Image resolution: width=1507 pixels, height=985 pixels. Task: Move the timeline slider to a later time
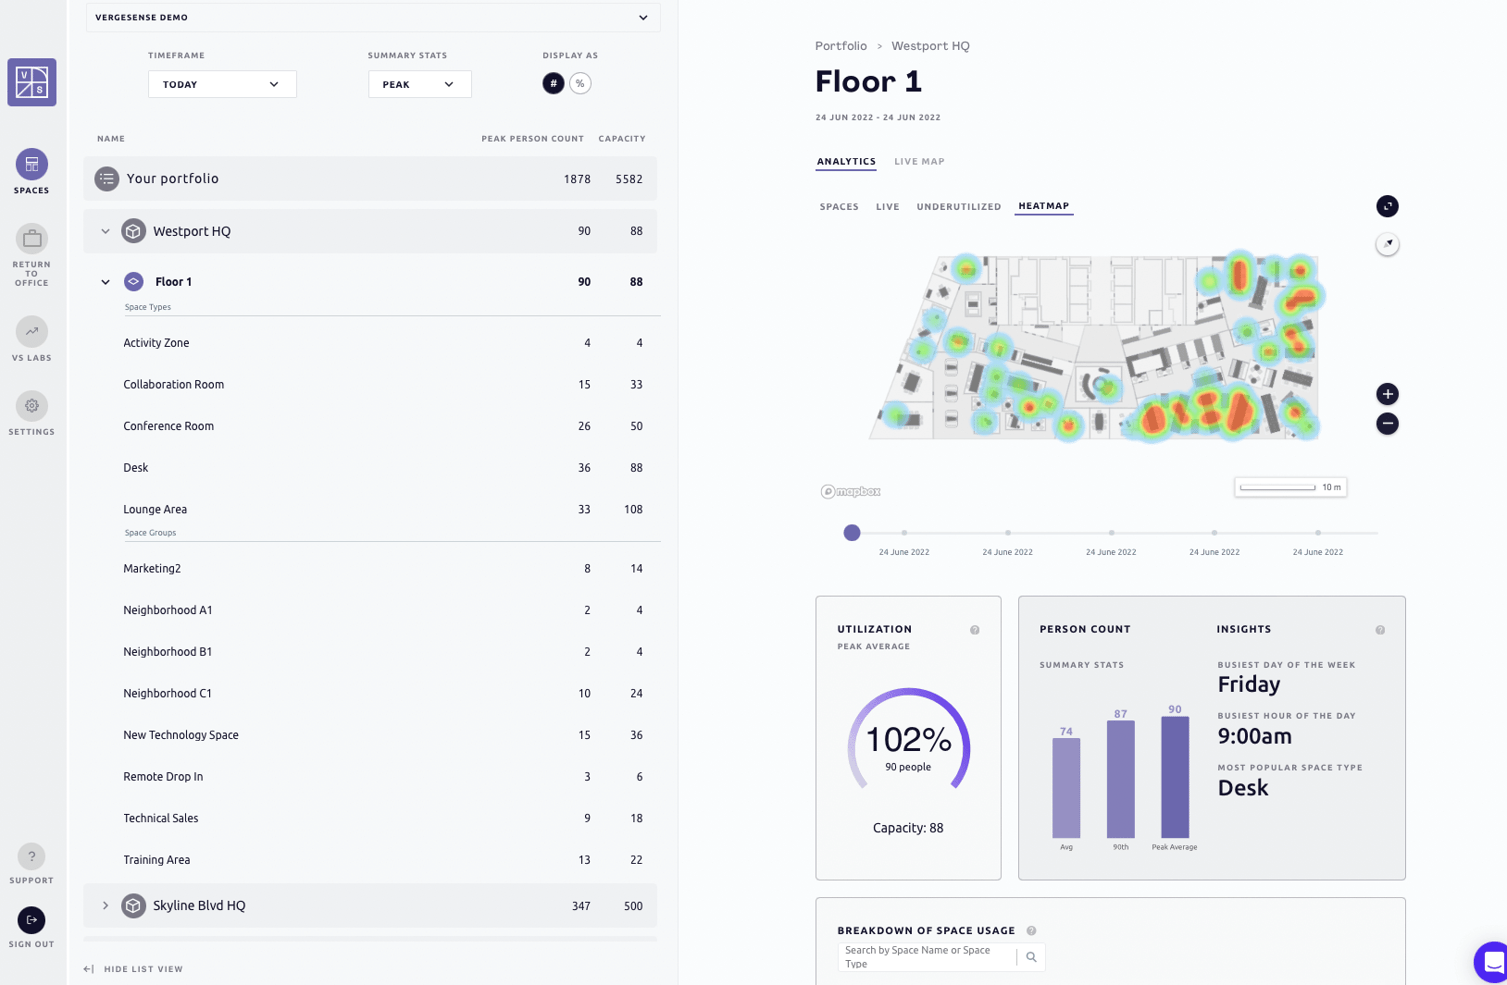coord(1111,533)
